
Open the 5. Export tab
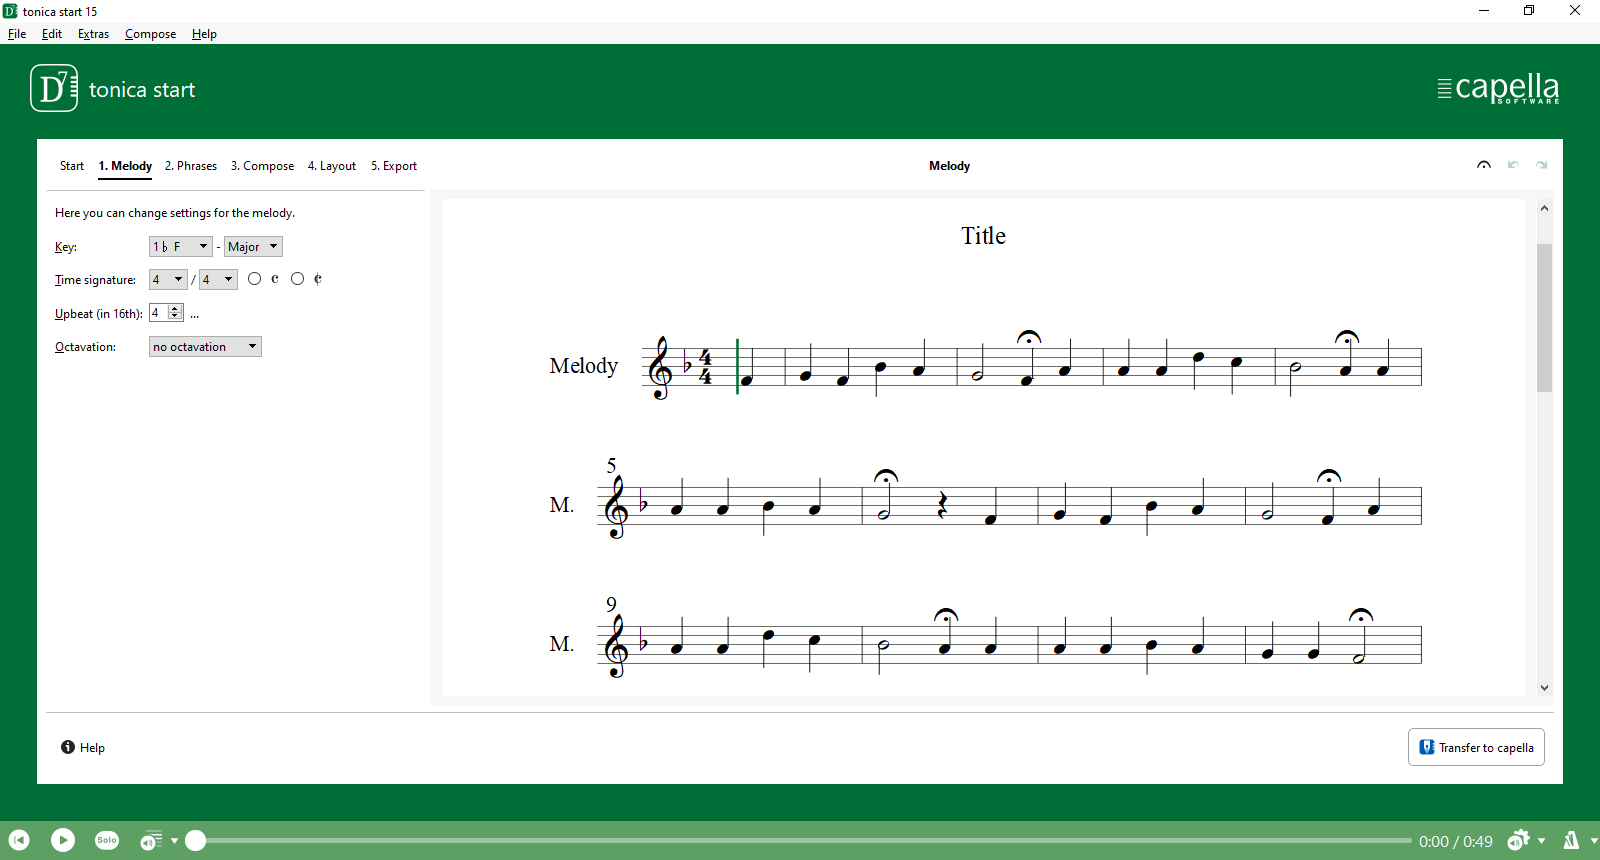394,166
